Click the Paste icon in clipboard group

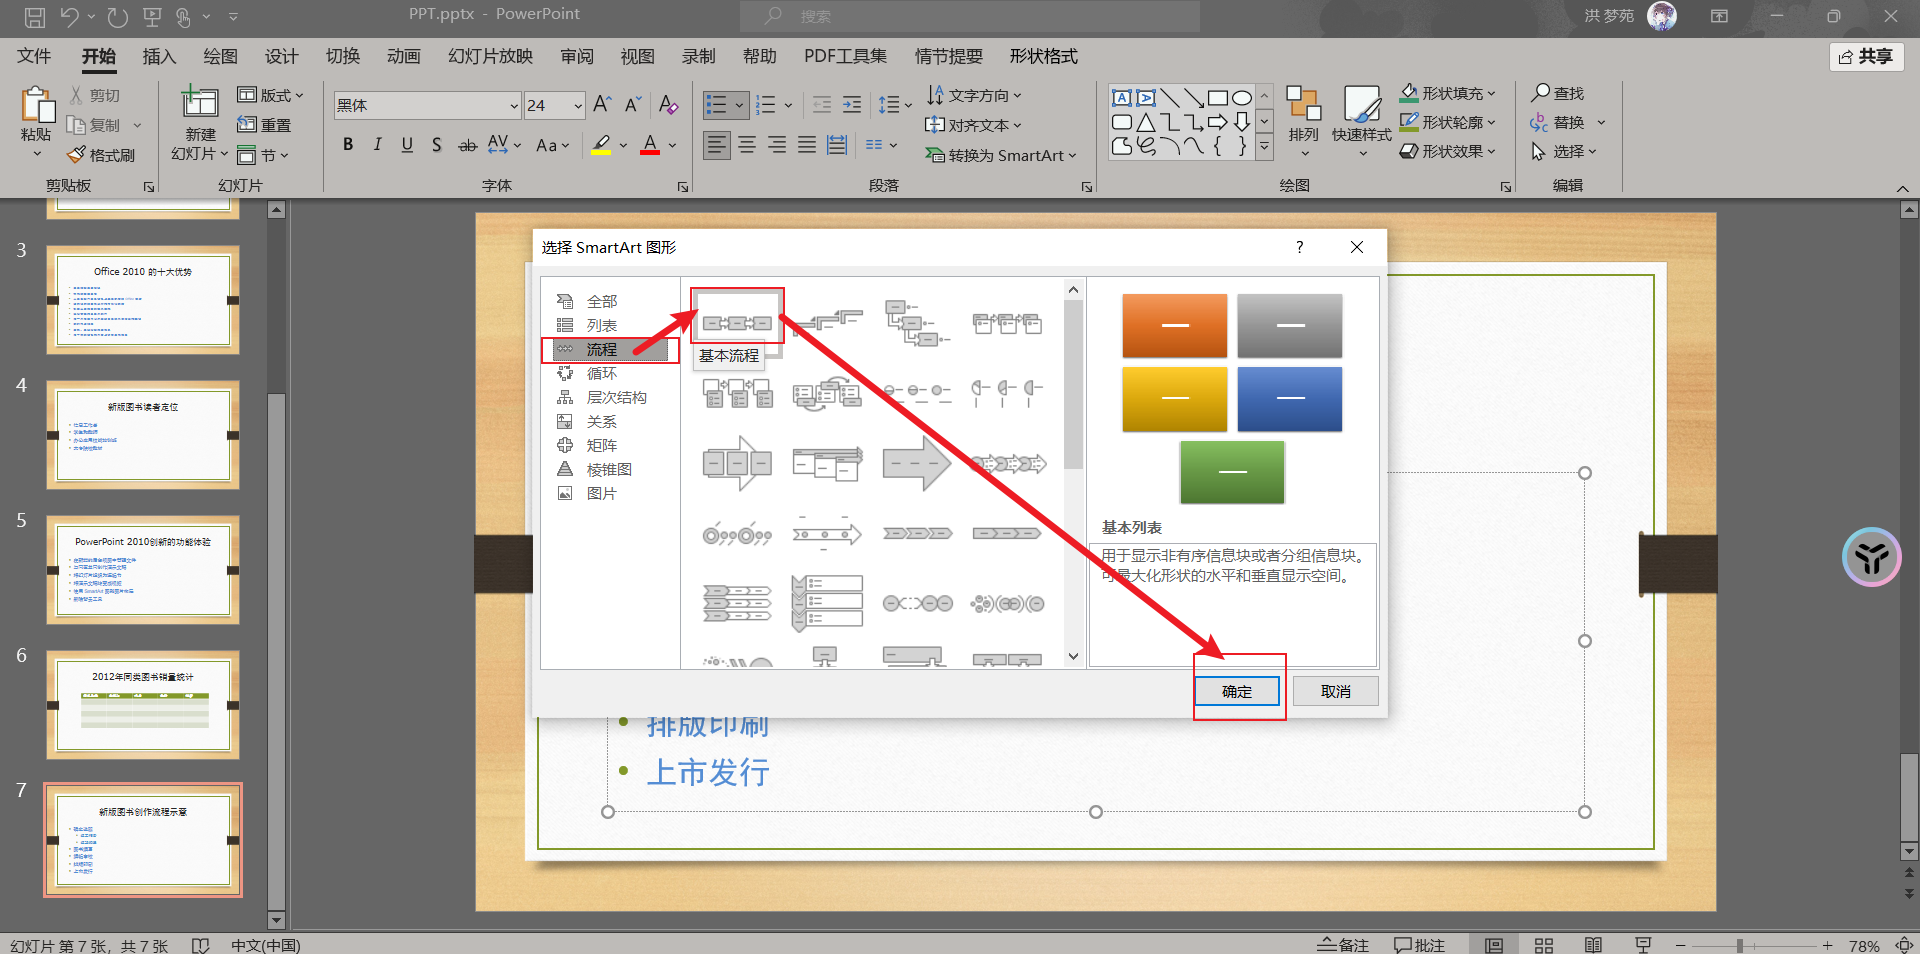point(37,105)
